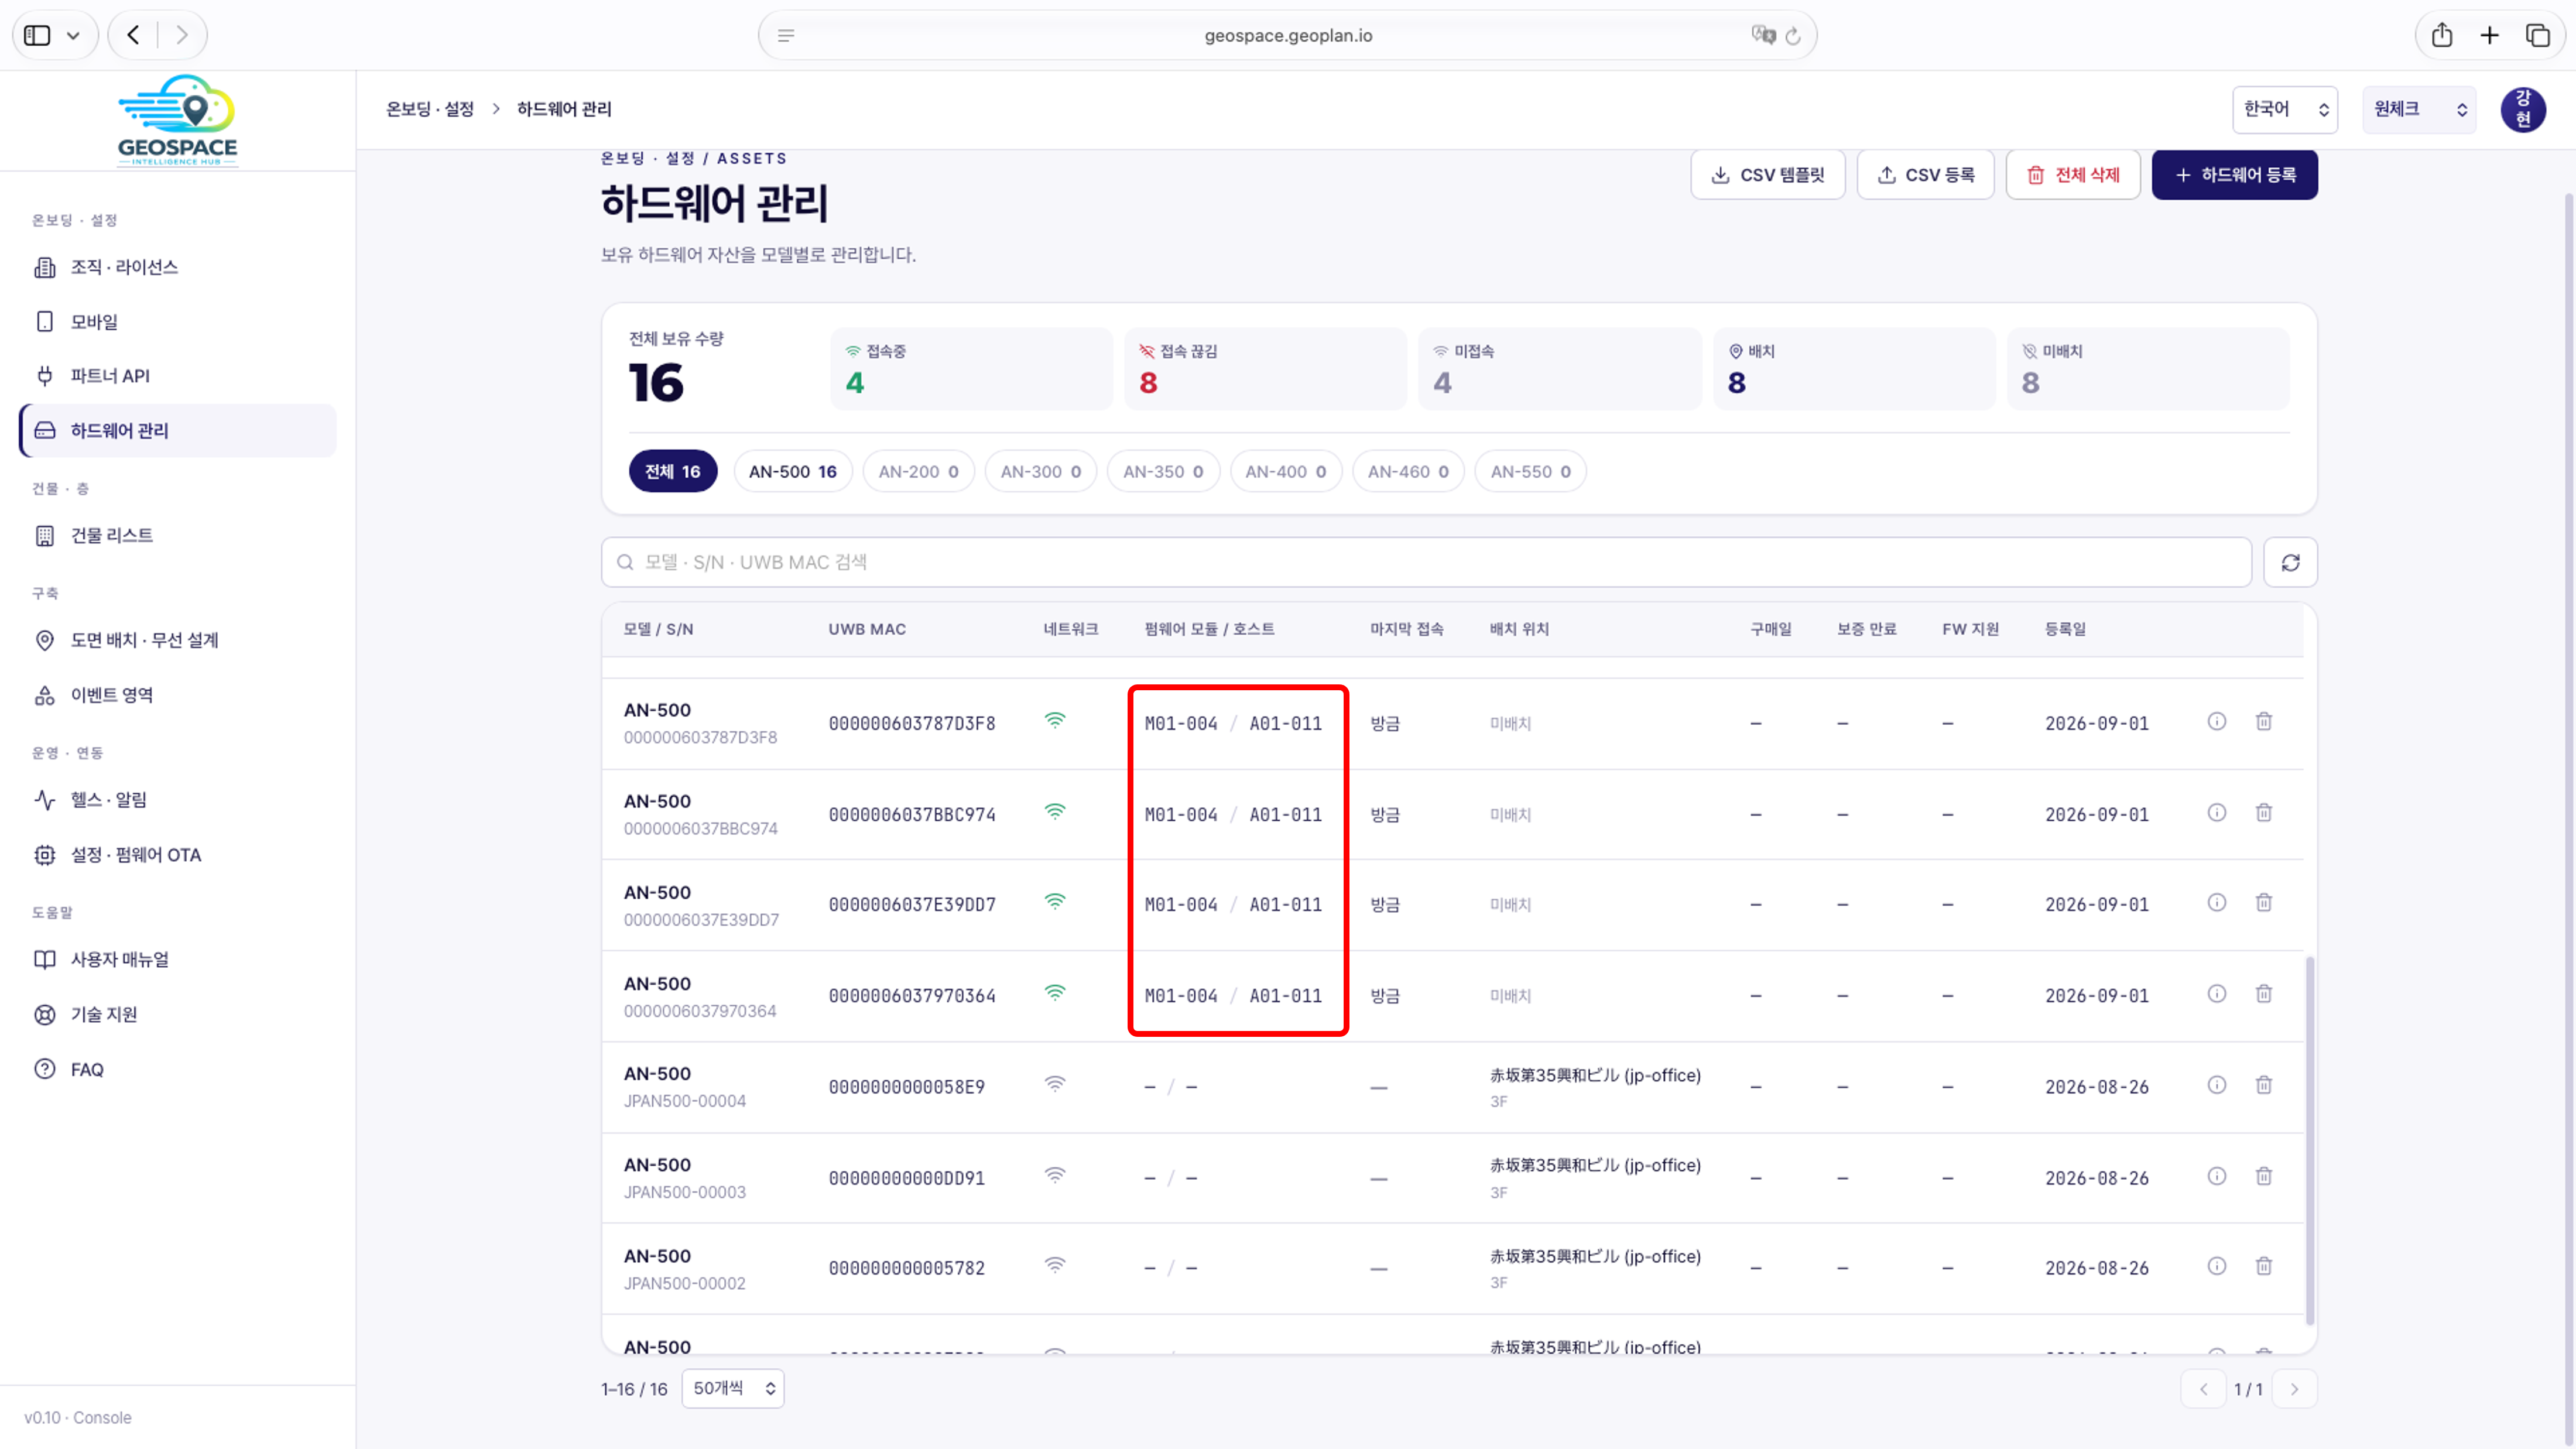Refresh the hardware list with the refresh icon
The height and width of the screenshot is (1449, 2576).
tap(2291, 563)
